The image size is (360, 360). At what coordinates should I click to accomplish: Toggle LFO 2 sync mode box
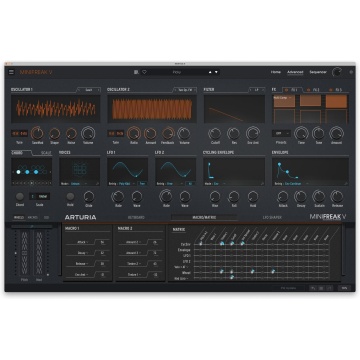[190, 184]
